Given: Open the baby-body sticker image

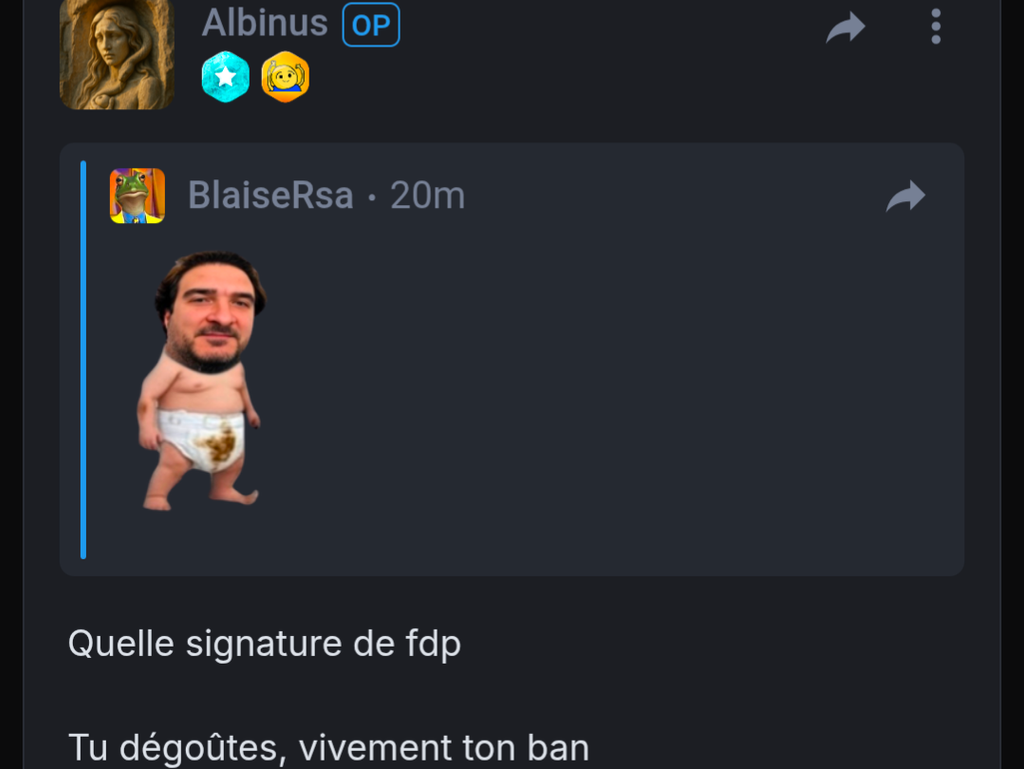Looking at the screenshot, I should tap(201, 381).
